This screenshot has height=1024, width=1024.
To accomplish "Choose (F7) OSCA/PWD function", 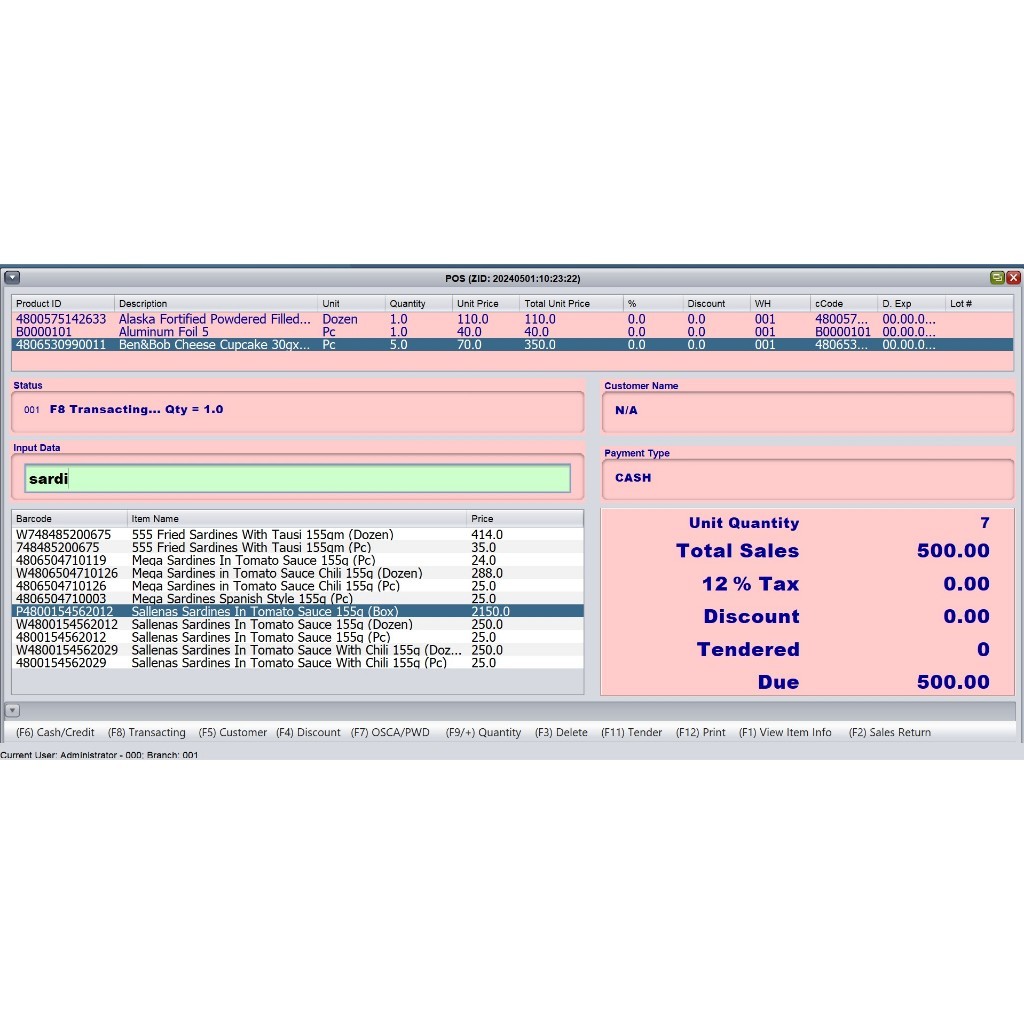I will (x=391, y=733).
